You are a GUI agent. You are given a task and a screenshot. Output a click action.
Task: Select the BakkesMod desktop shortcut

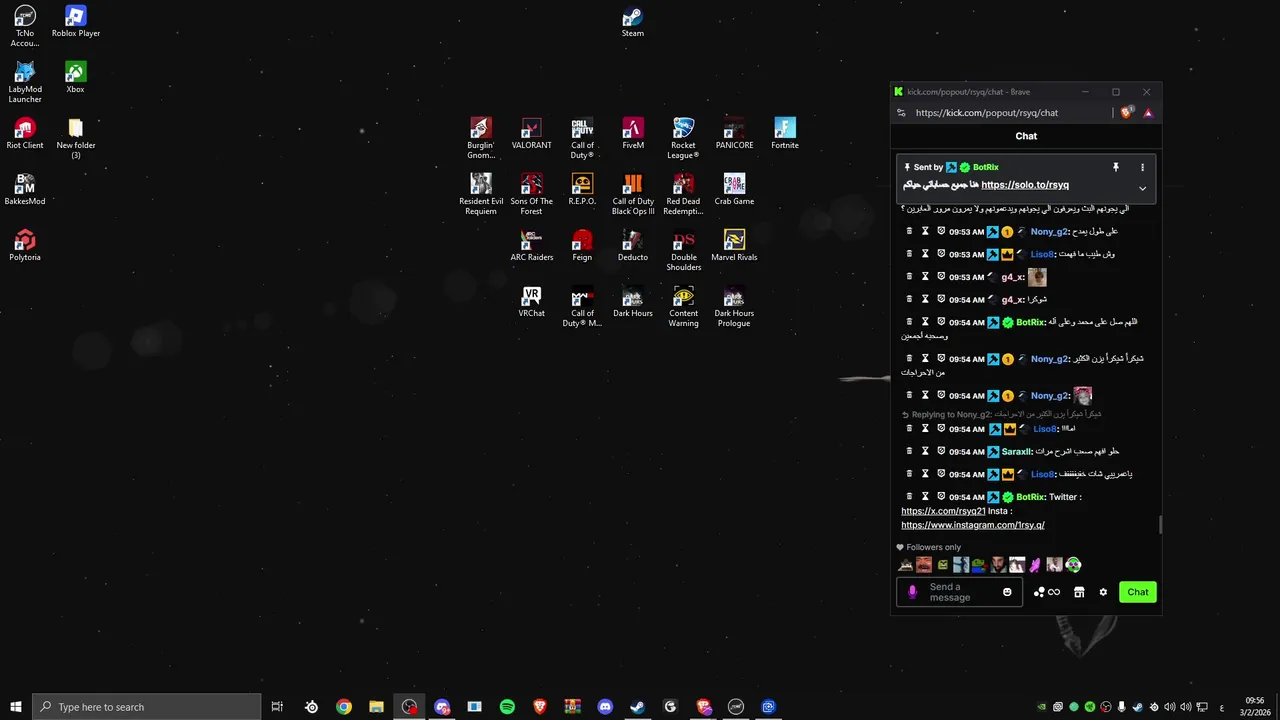[25, 190]
